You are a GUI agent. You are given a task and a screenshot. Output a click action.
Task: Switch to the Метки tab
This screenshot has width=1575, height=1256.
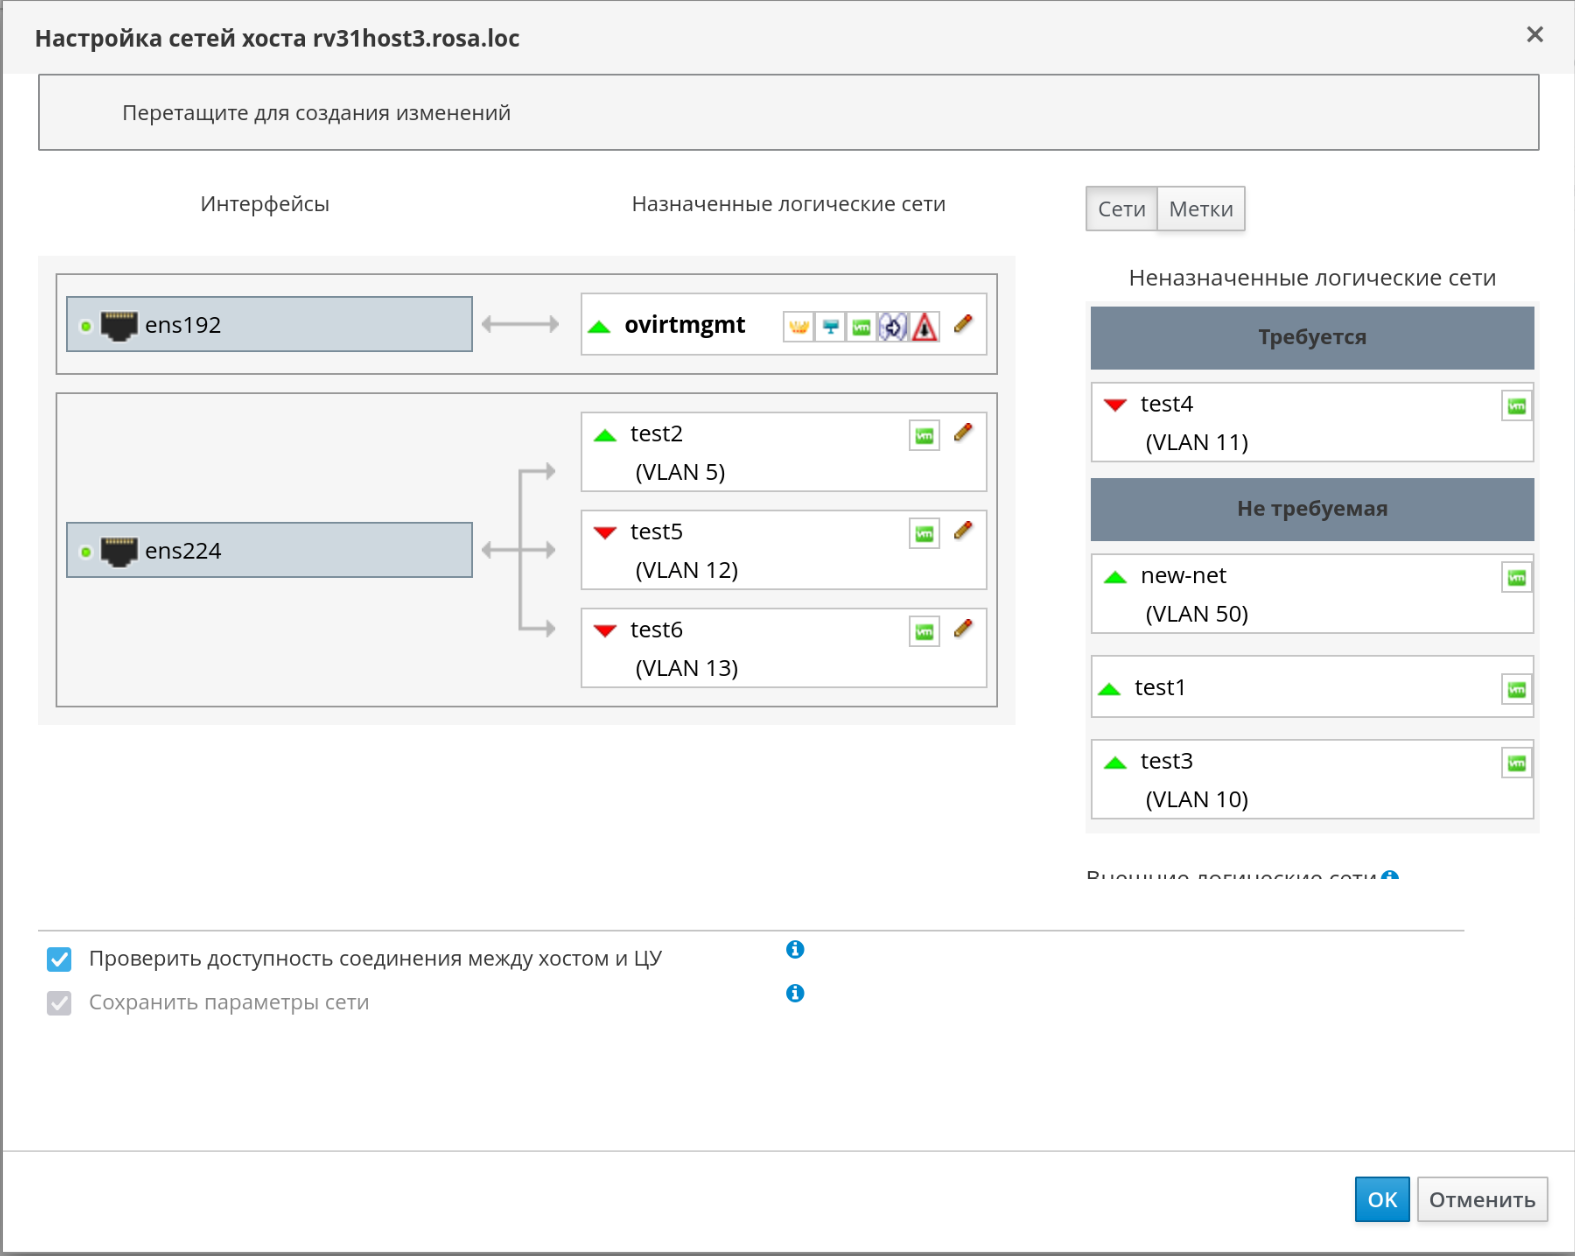tap(1200, 209)
